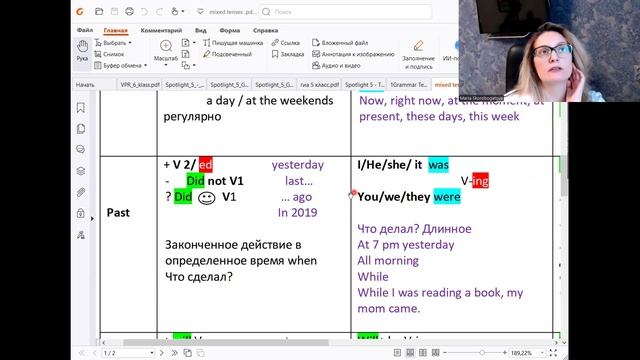Click the Вложенный файл attachment tool

(x=340, y=42)
